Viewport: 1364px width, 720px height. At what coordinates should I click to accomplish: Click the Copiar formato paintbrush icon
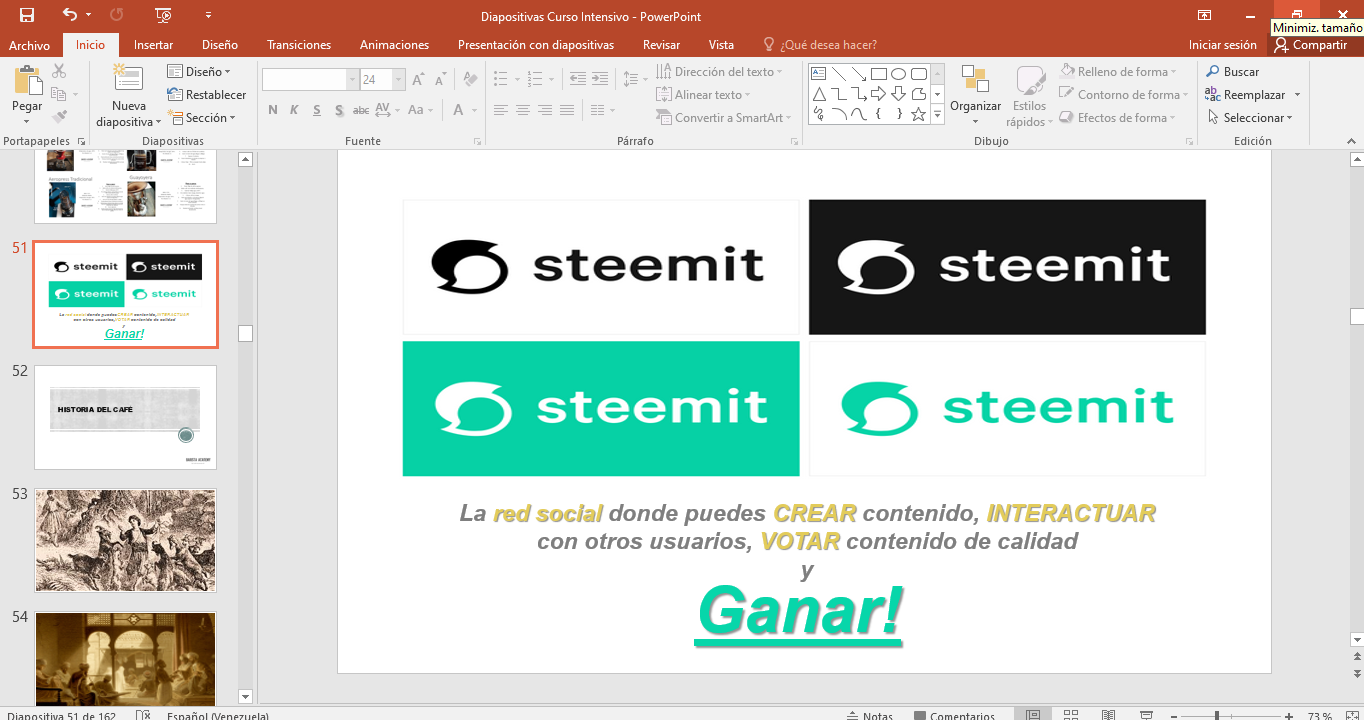pos(59,117)
